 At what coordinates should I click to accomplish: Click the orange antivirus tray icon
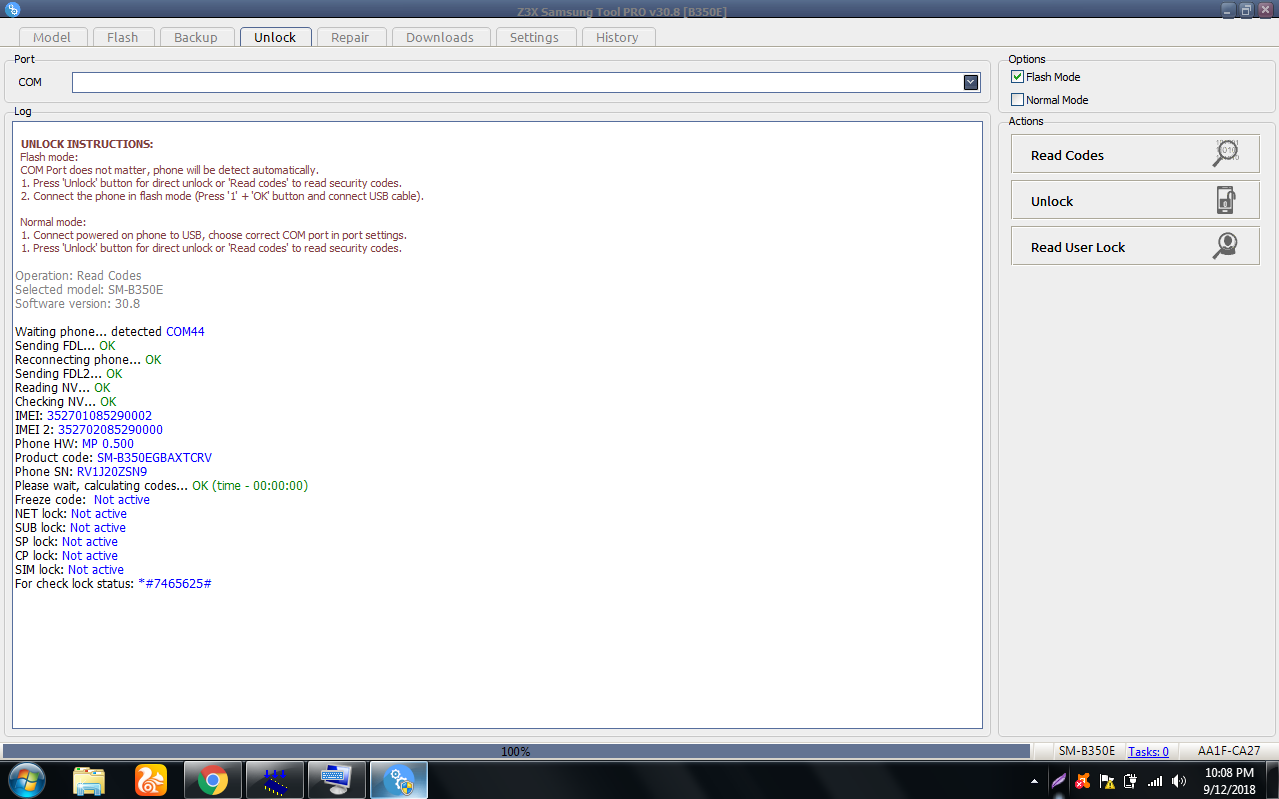pos(1083,781)
